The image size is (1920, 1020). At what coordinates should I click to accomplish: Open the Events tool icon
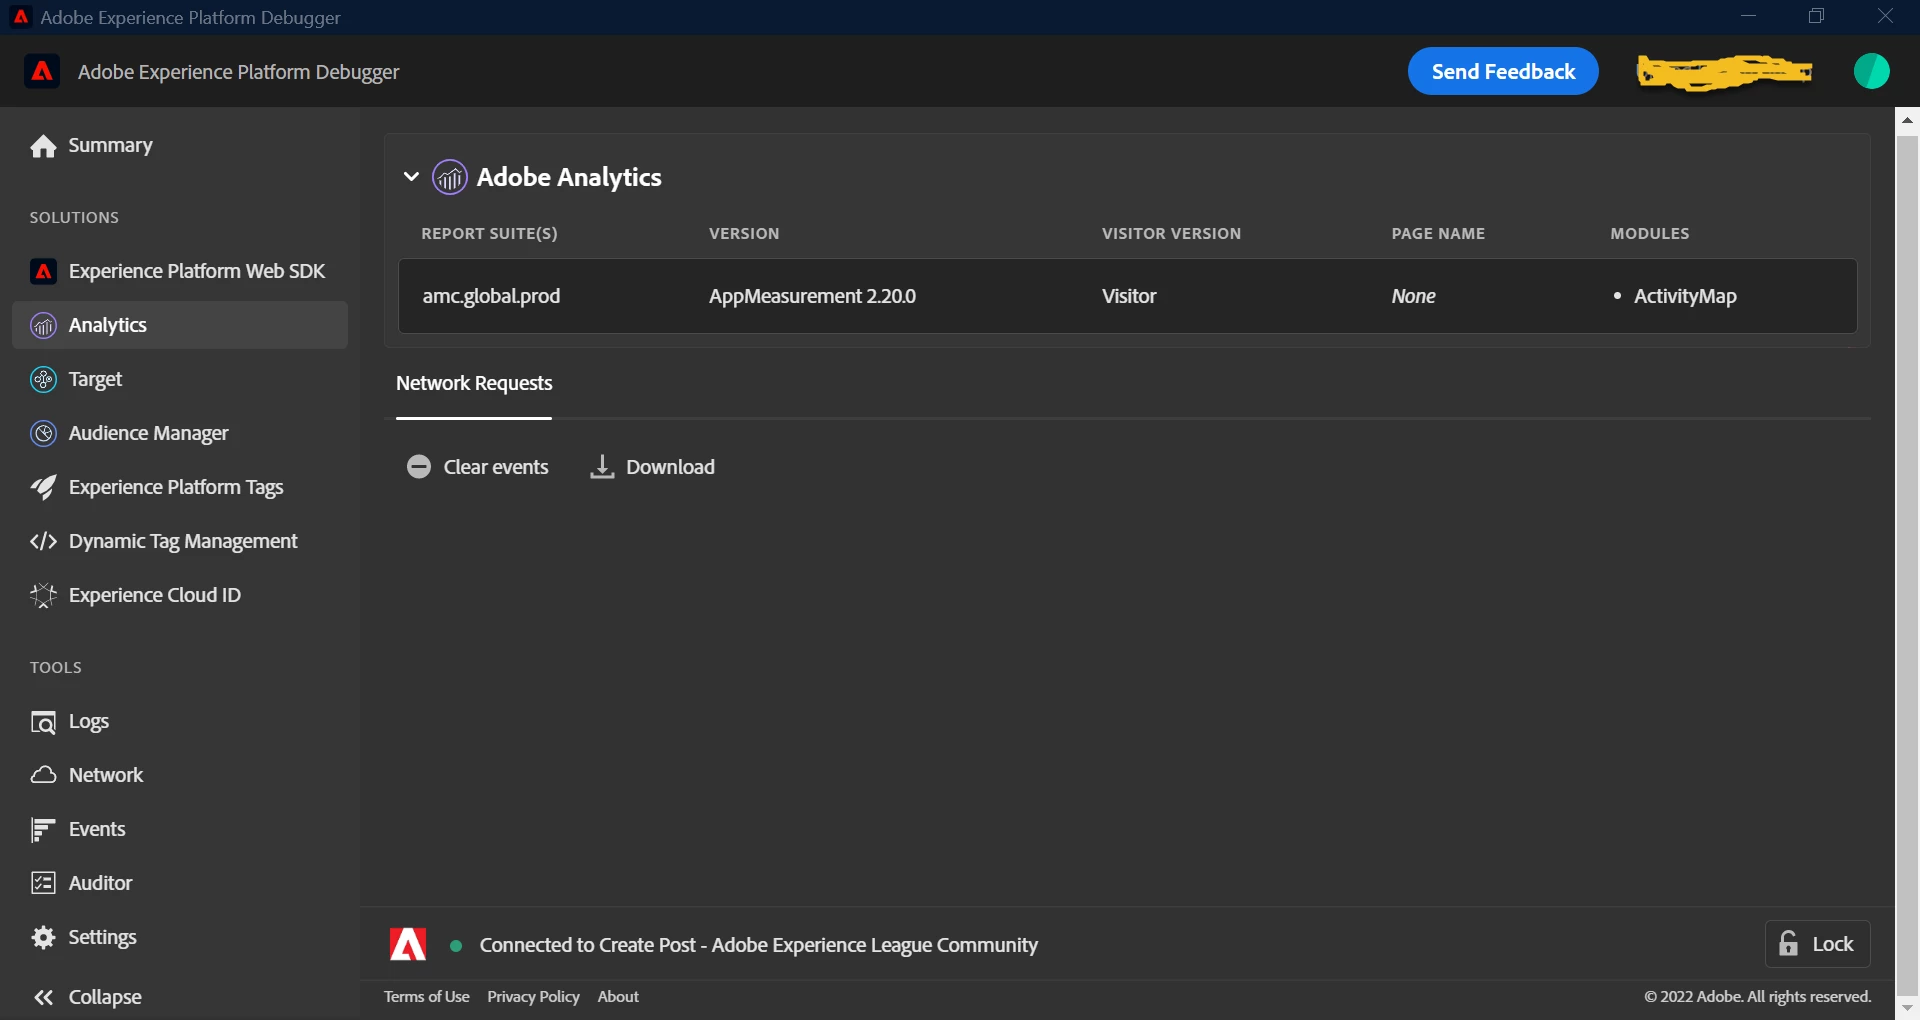pos(43,829)
